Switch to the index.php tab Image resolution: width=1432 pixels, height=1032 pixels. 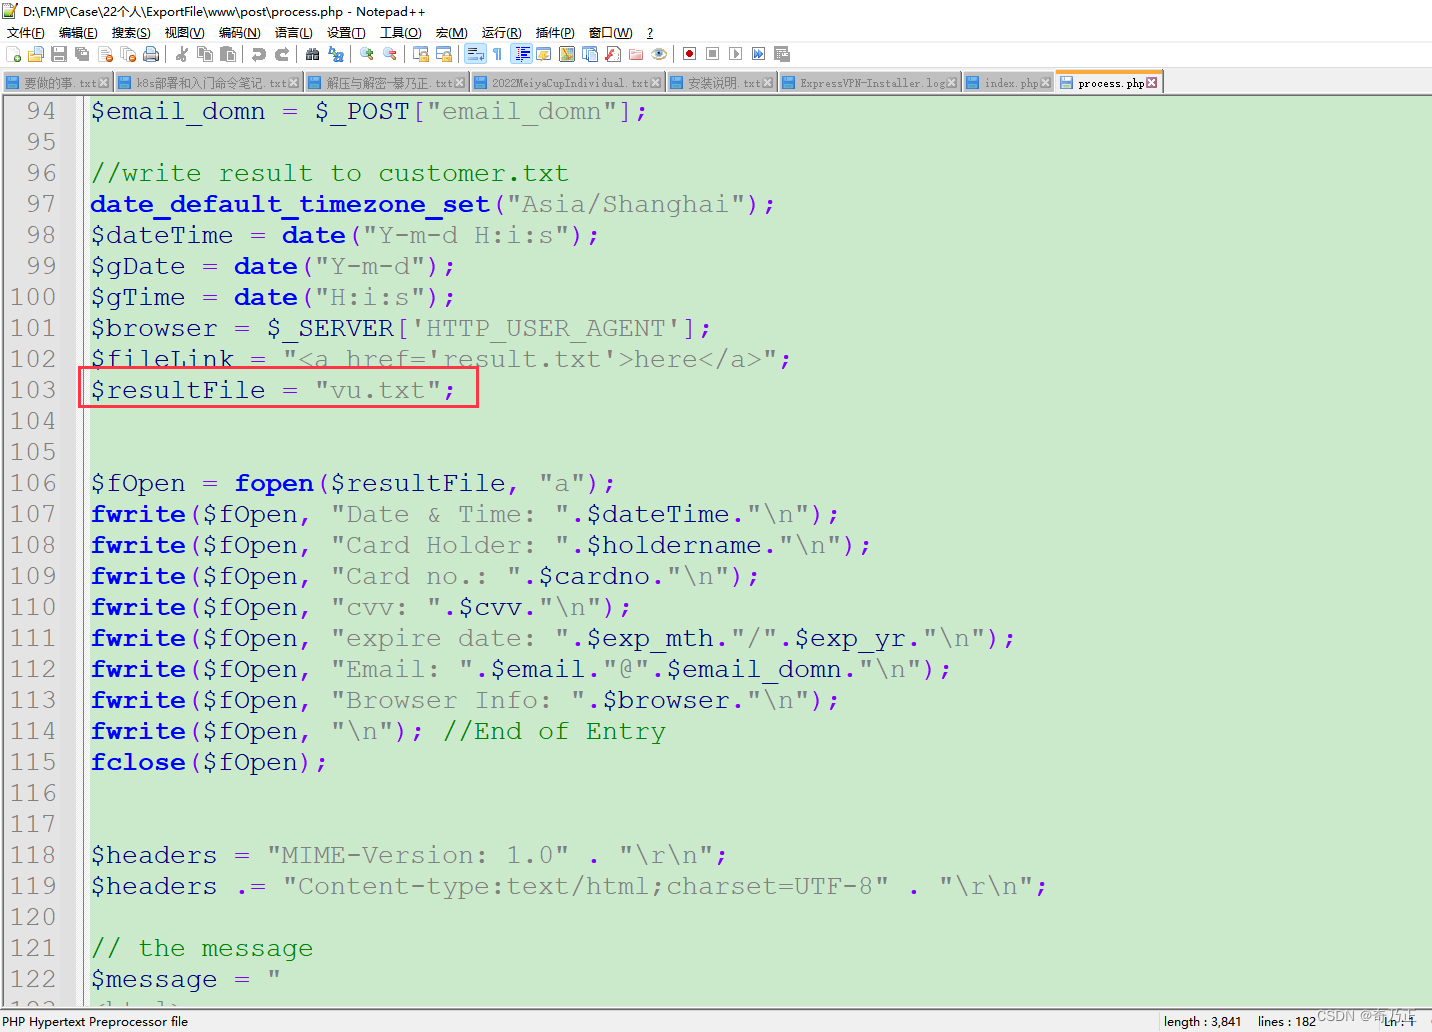coord(1008,83)
